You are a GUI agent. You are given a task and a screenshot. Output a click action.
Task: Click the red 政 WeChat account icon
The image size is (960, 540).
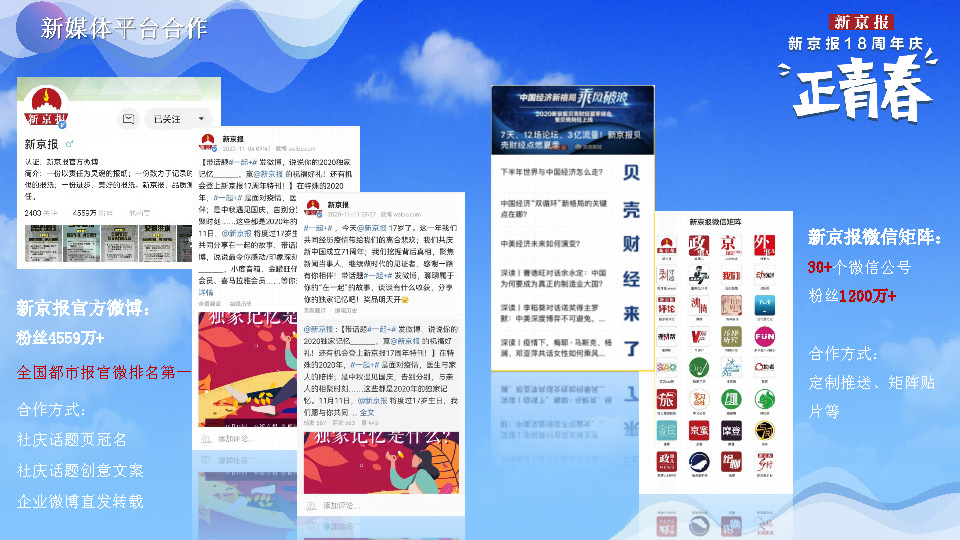(698, 247)
